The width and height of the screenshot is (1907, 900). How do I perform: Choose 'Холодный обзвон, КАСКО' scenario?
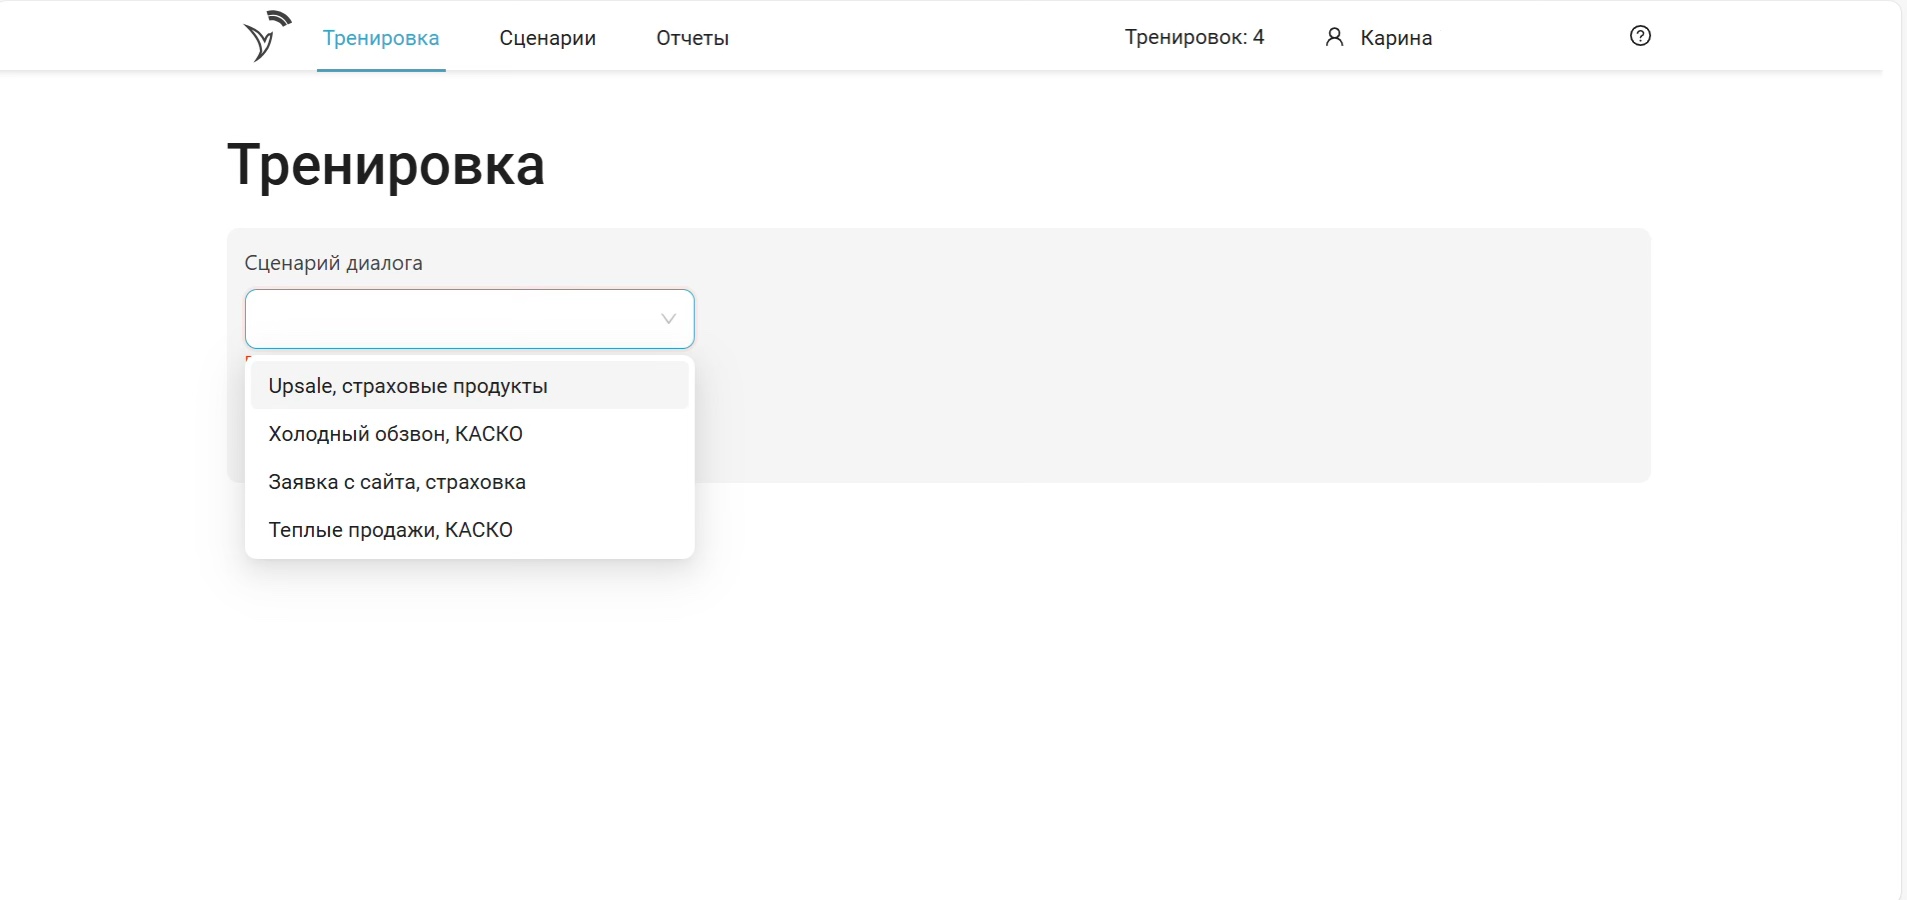(x=396, y=434)
